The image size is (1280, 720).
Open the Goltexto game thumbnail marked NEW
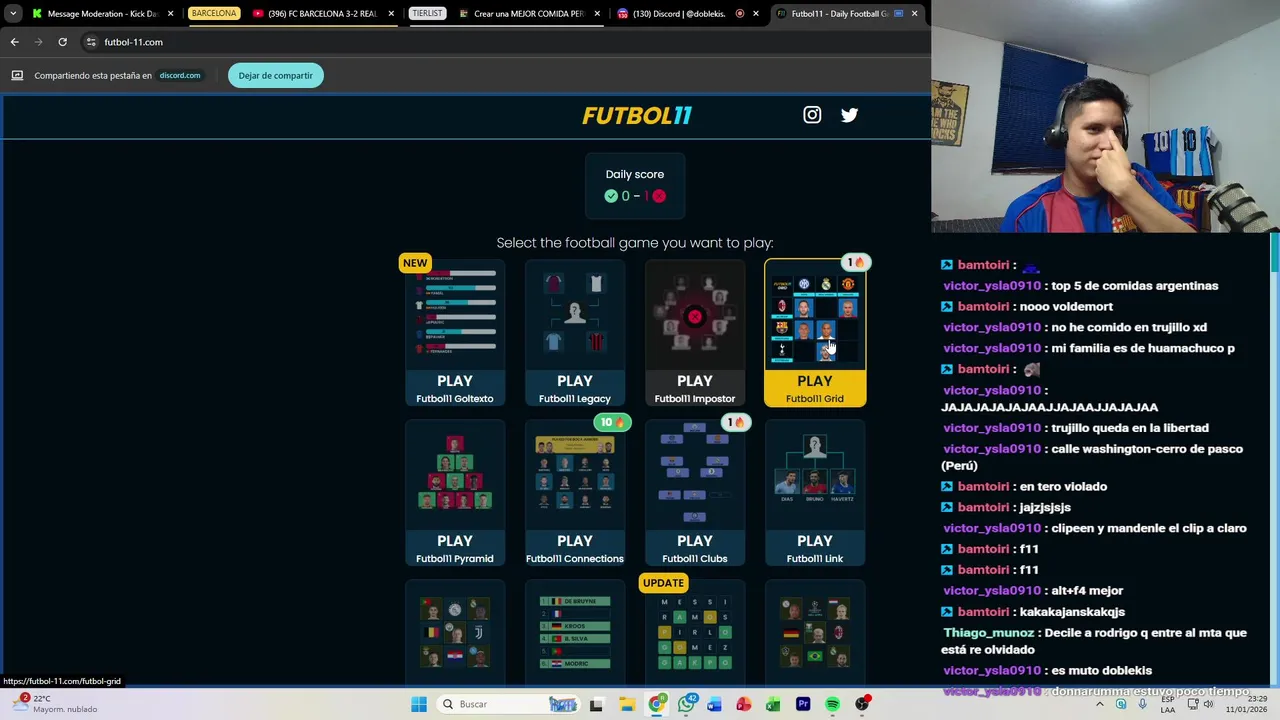pos(455,314)
